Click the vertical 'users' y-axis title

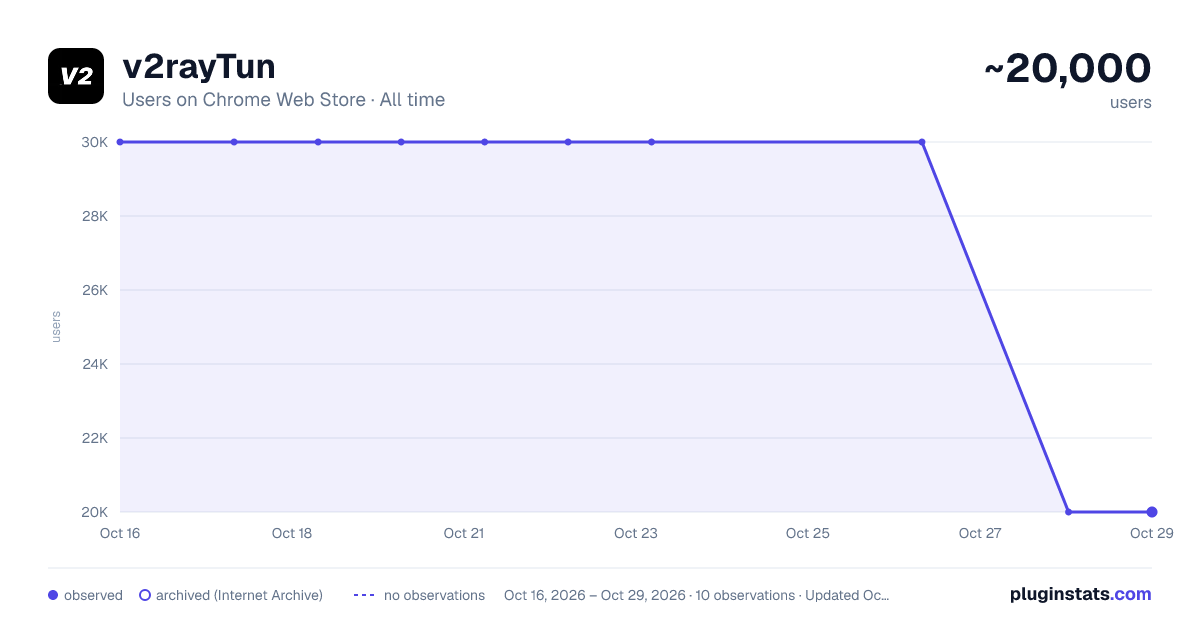coord(56,327)
